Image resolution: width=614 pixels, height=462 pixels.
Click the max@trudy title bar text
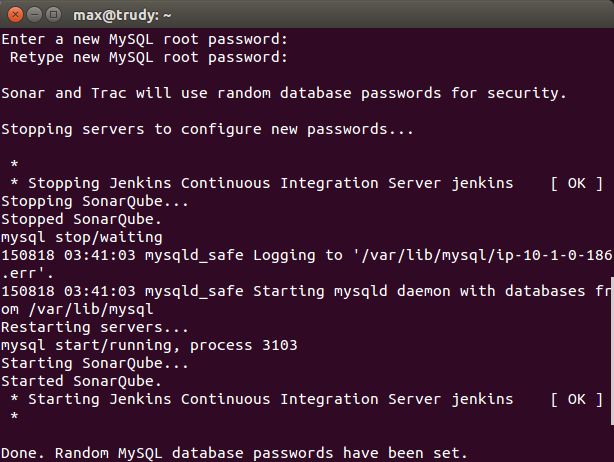(122, 15)
